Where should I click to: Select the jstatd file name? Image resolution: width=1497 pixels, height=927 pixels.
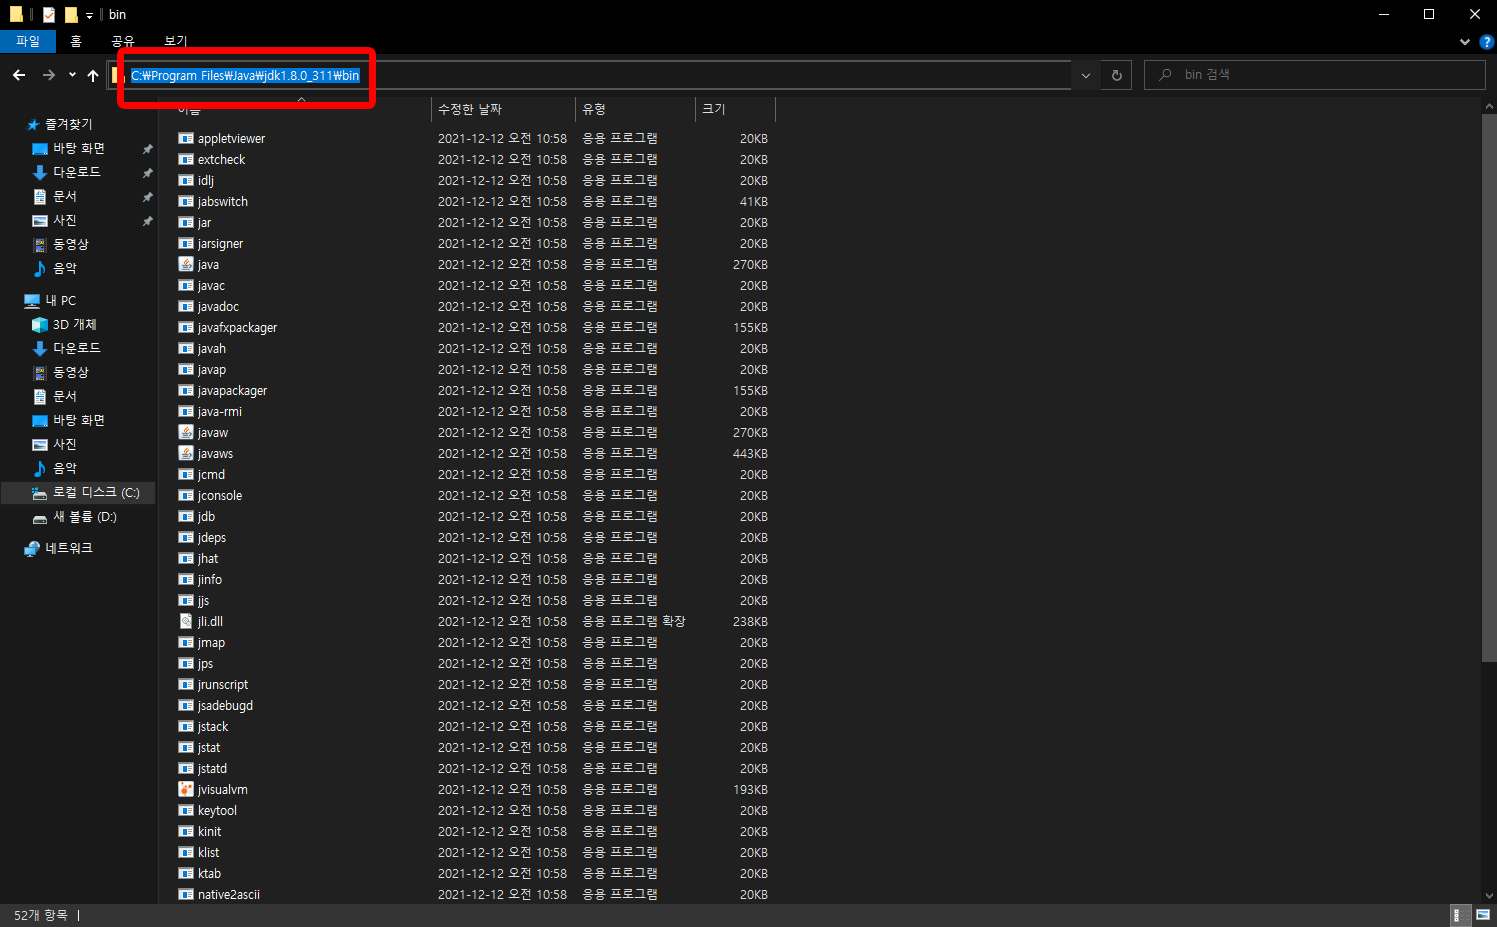tap(212, 769)
